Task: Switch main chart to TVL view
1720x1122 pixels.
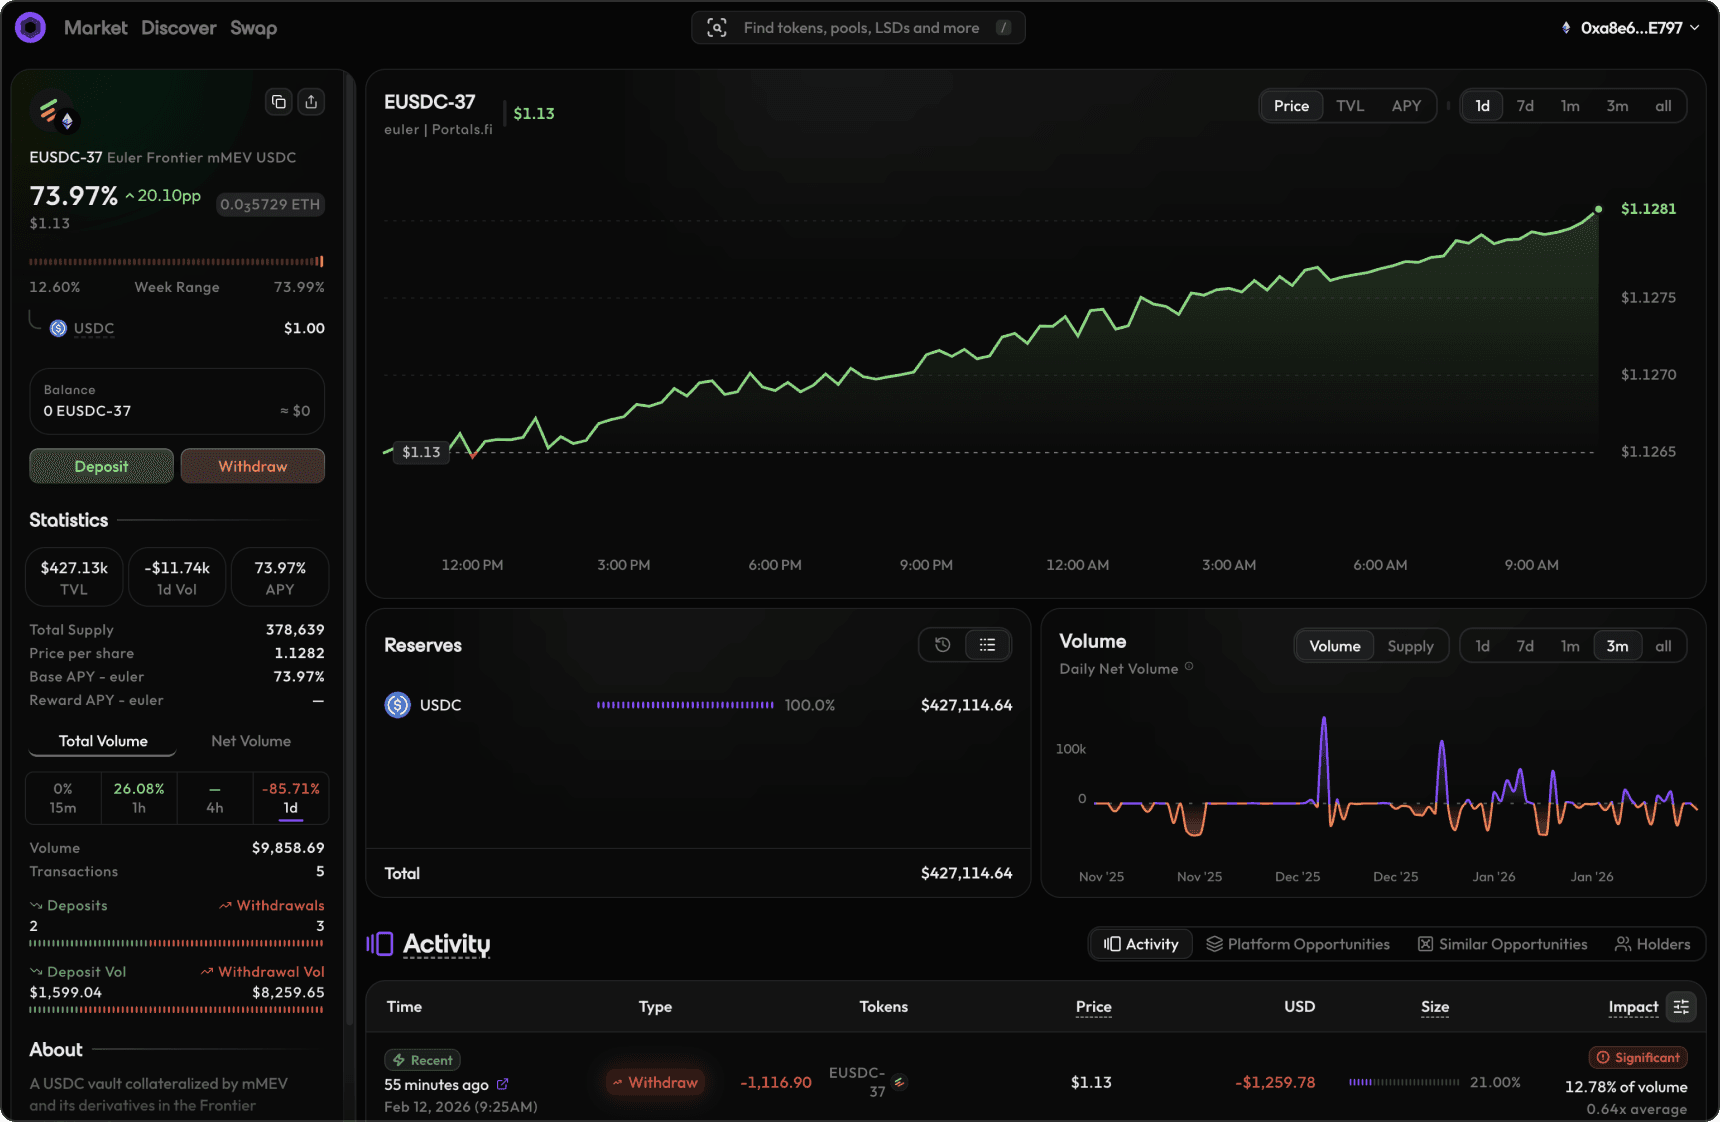Action: pyautogui.click(x=1349, y=106)
